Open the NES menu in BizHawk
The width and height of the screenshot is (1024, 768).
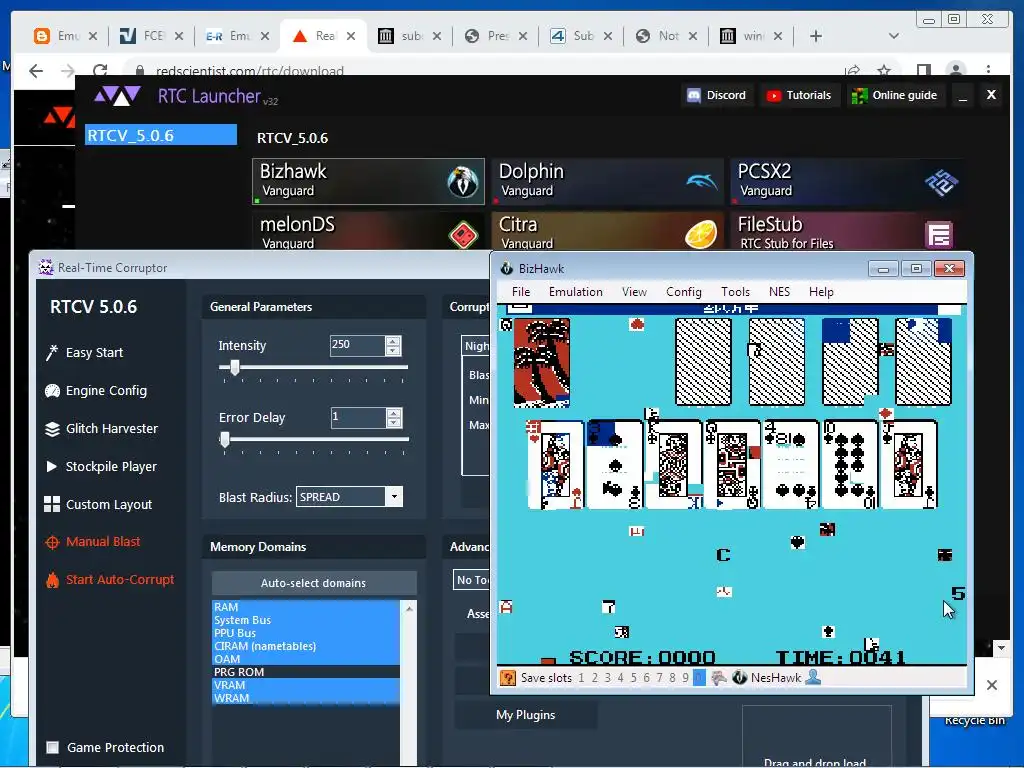pos(779,292)
